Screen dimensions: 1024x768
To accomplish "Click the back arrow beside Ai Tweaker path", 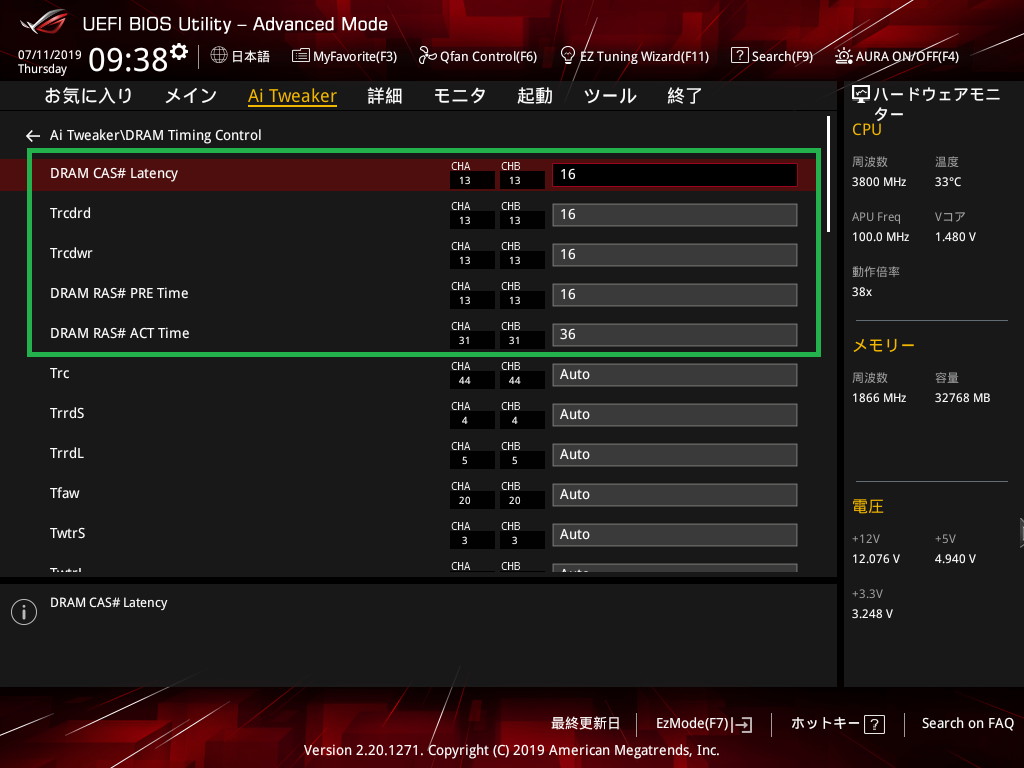I will click(33, 135).
